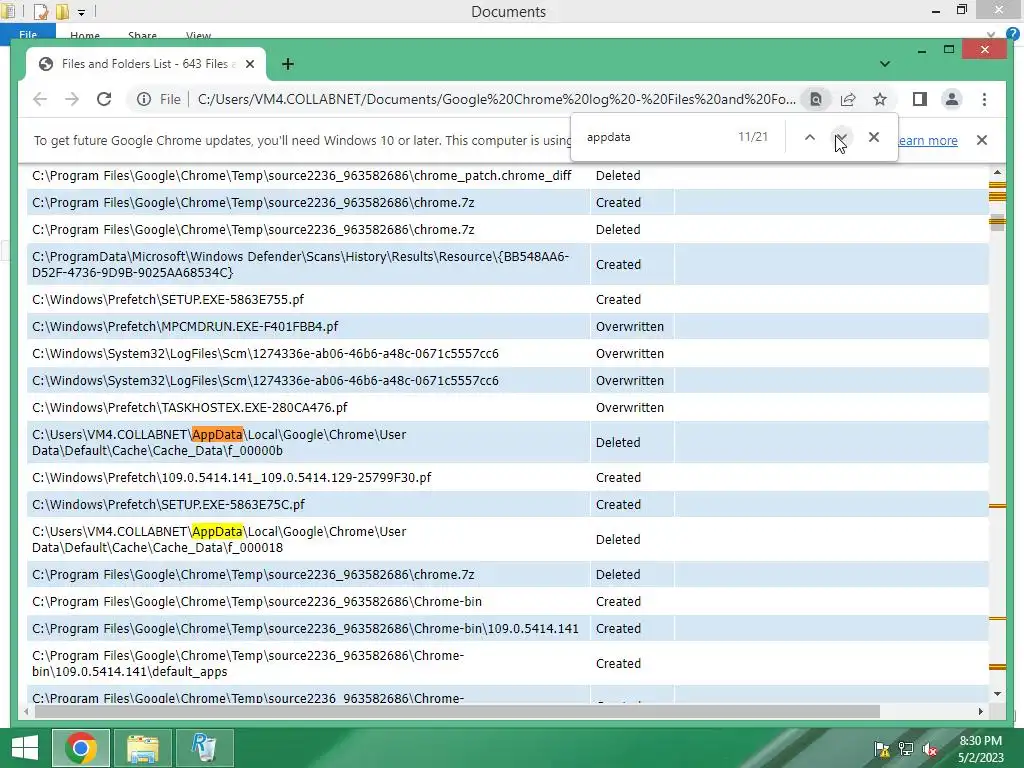Click the chrome_patch.chrome_diff path row

coord(302,176)
